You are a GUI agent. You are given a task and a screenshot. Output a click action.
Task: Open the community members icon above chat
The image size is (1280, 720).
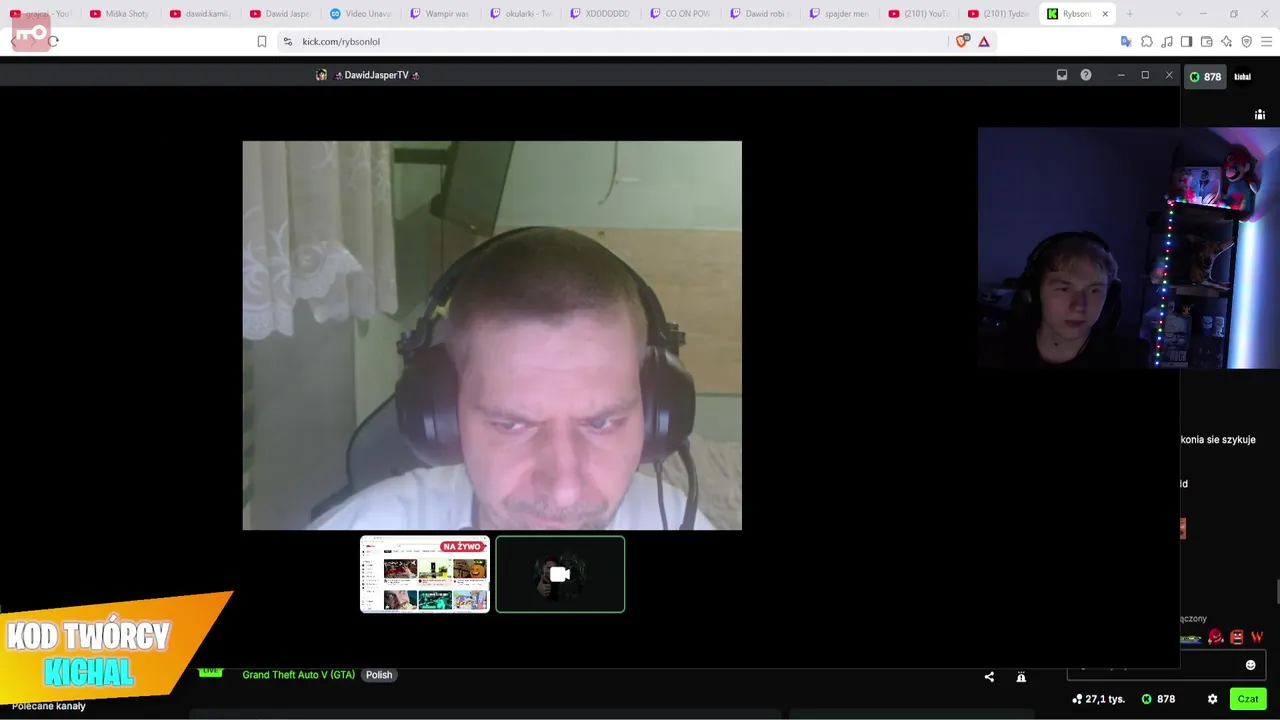click(1260, 114)
